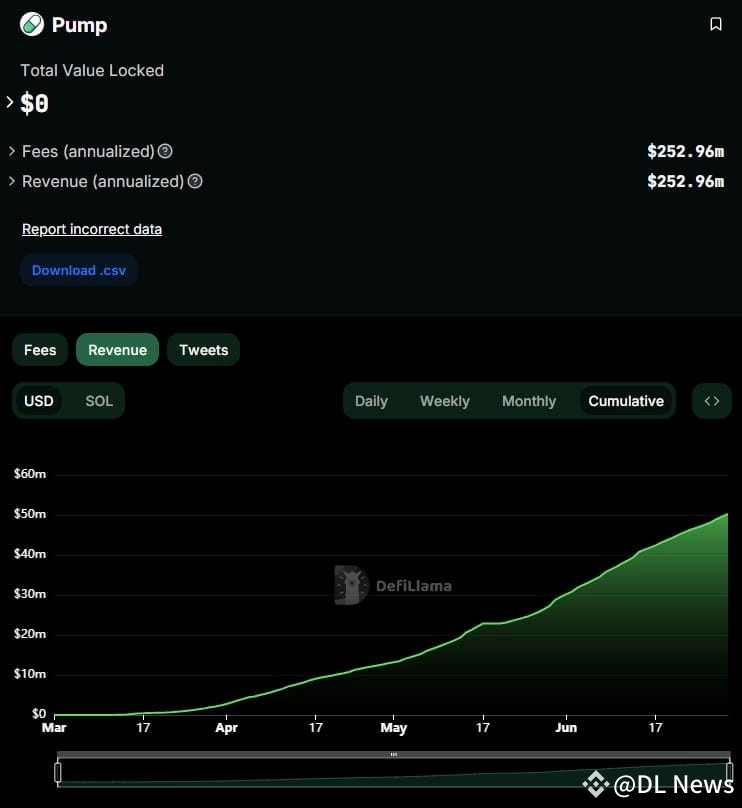Click the Total Value Locked label
This screenshot has width=742, height=808.
click(92, 71)
